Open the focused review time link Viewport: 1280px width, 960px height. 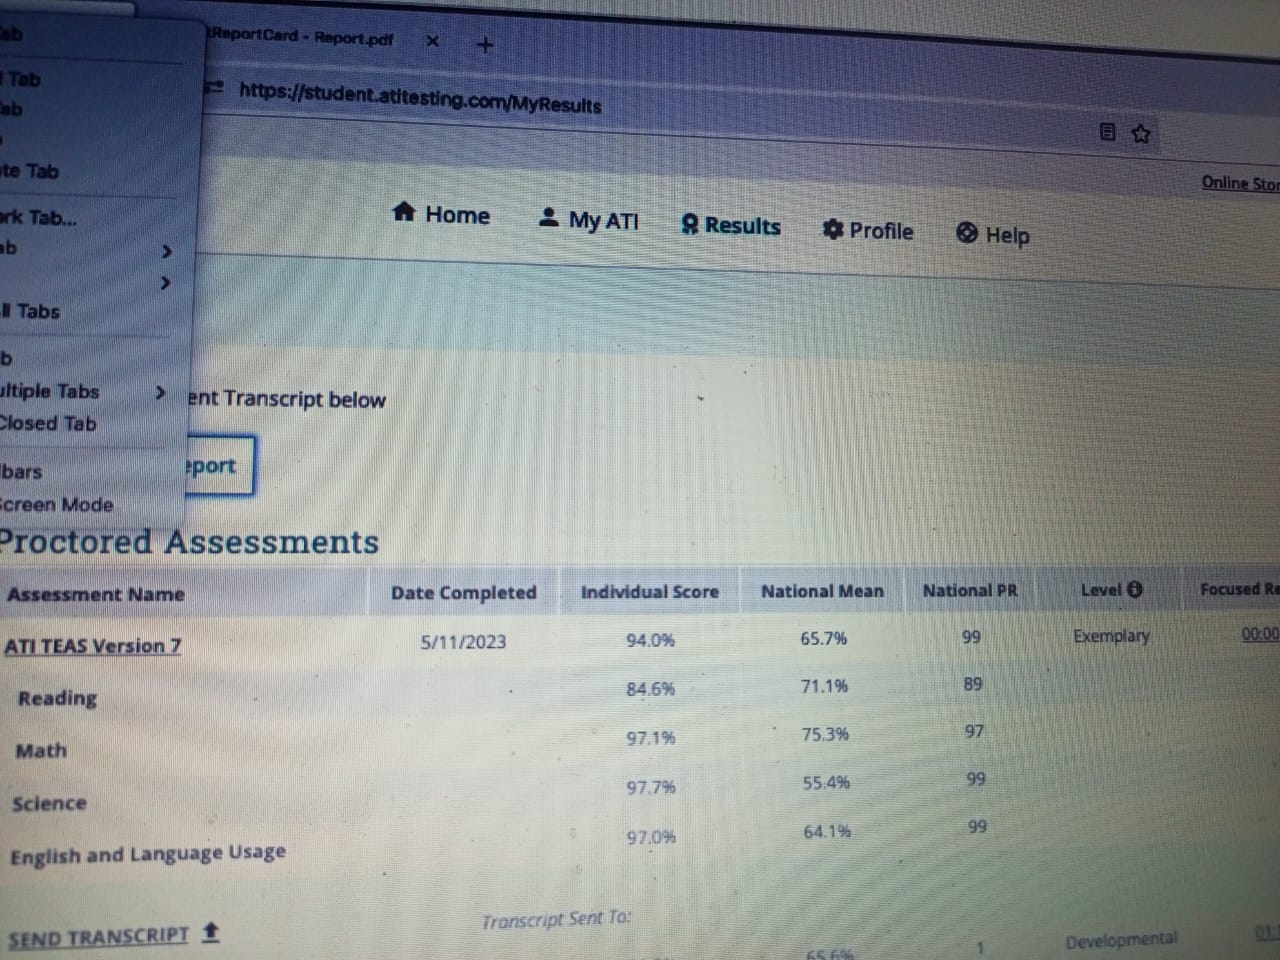pos(1259,634)
